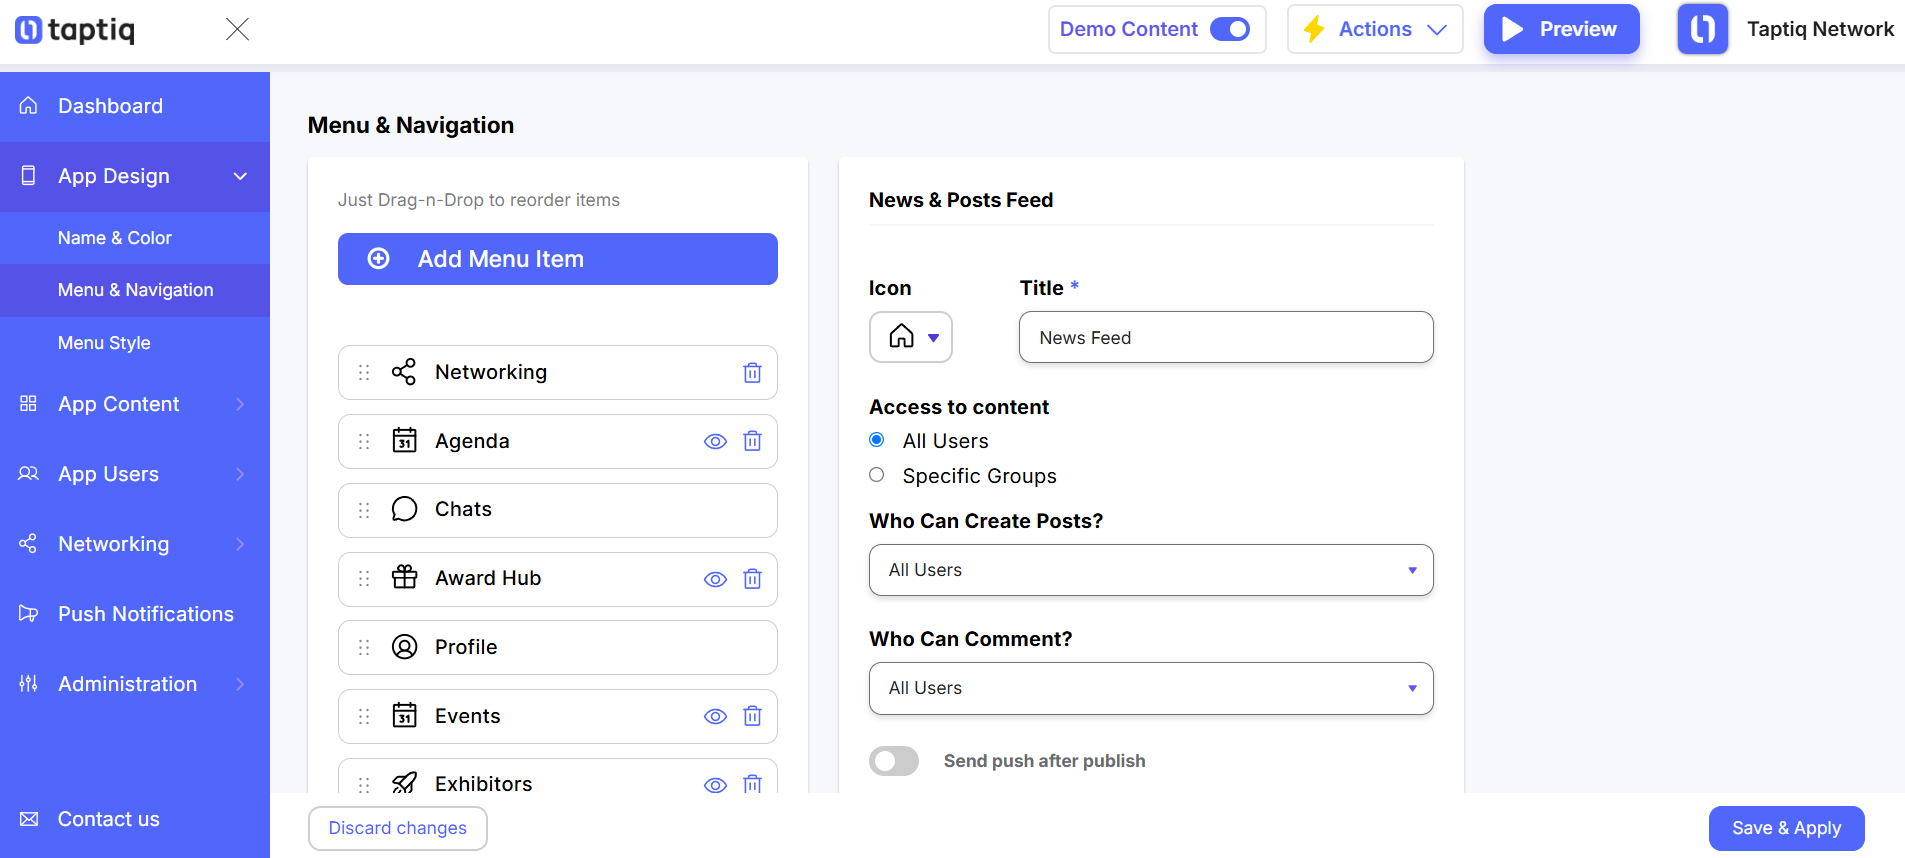Toggle visibility of the Agenda item
This screenshot has width=1905, height=858.
(x=715, y=441)
